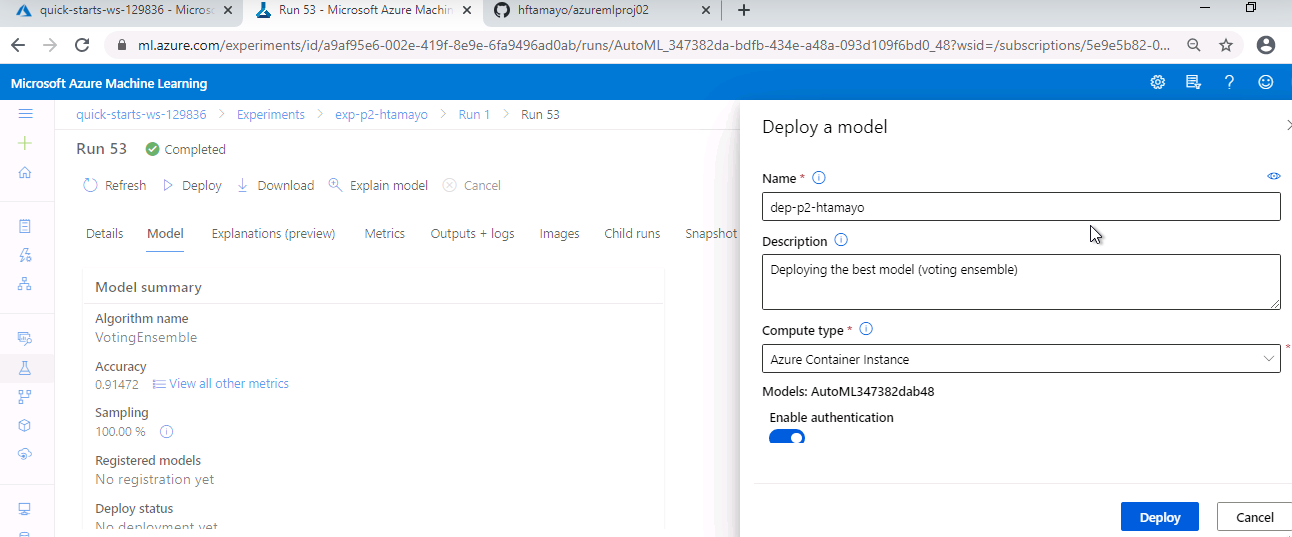Screen dimensions: 1292x537
Task: Click browser reload page button
Action: pyautogui.click(x=83, y=45)
